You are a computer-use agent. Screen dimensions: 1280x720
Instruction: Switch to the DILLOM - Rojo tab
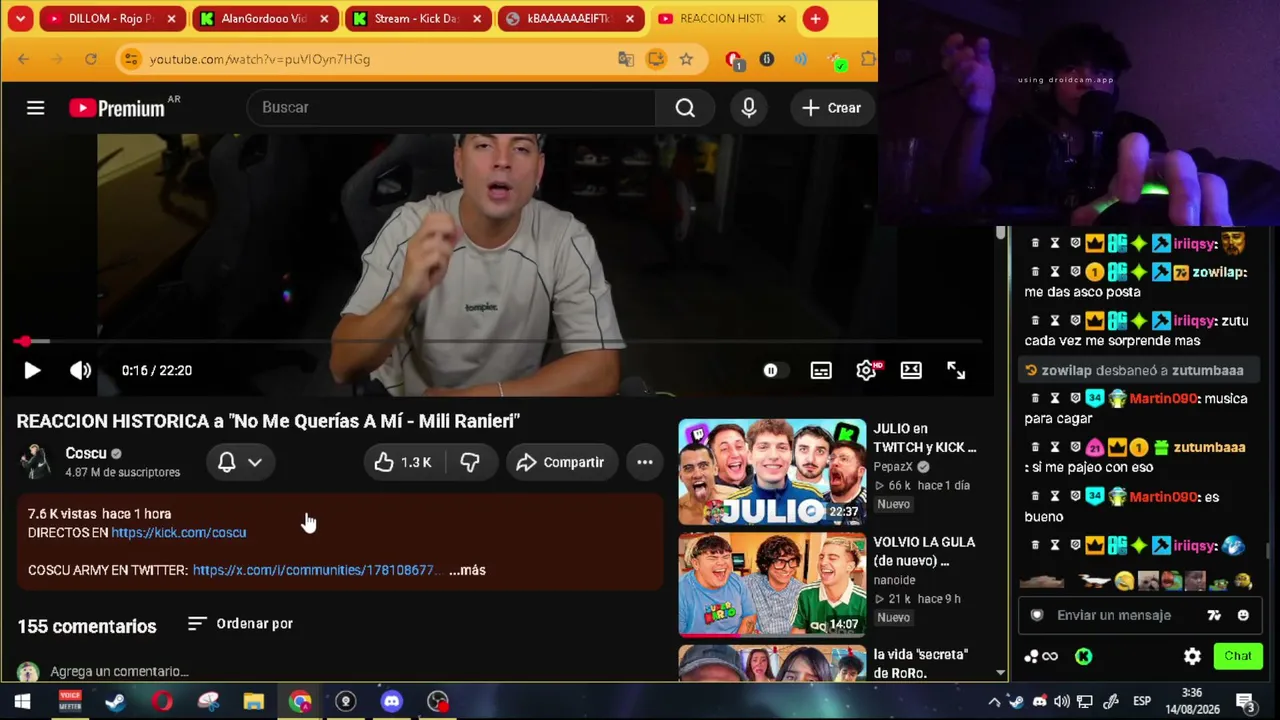112,19
